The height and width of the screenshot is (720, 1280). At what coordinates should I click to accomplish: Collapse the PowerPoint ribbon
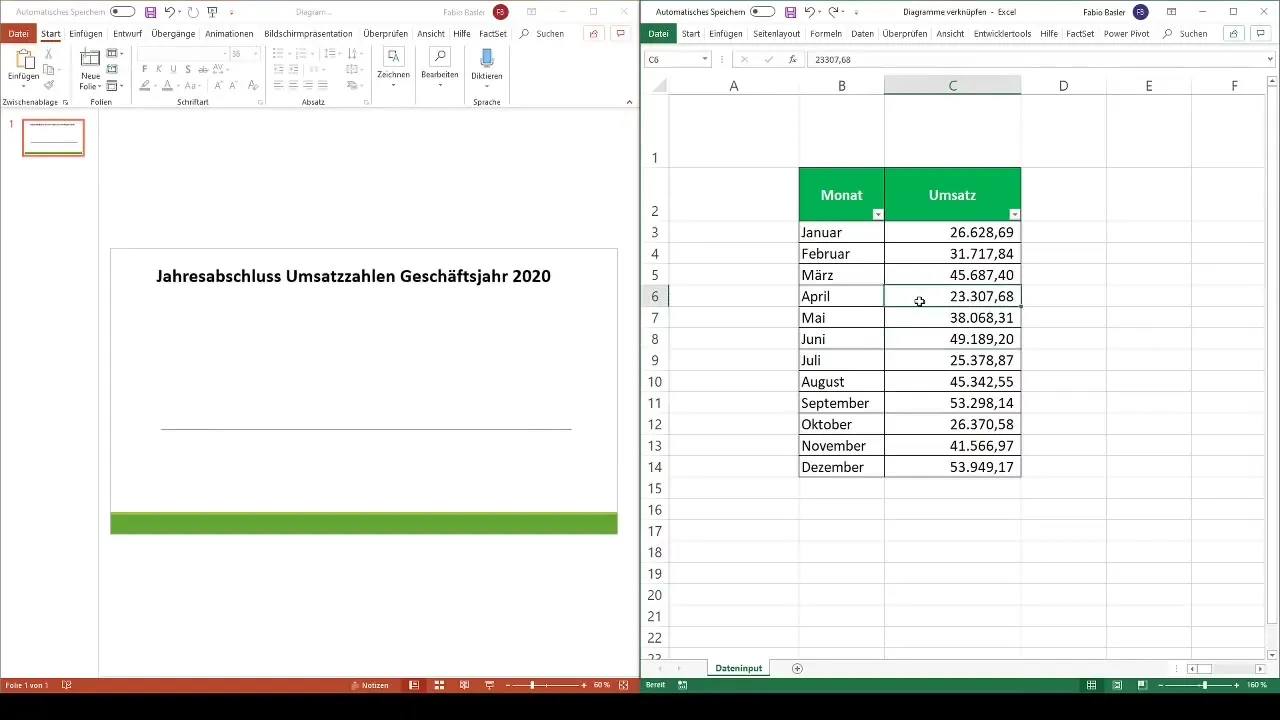(631, 103)
